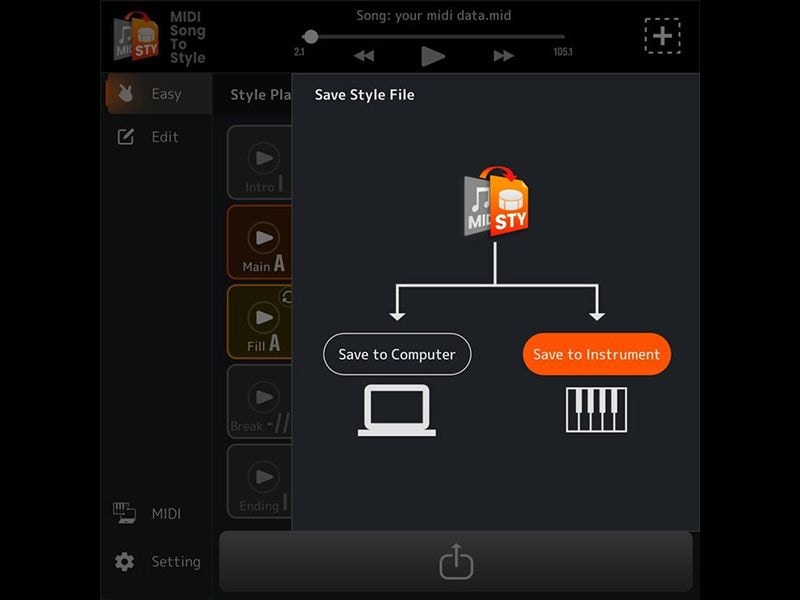Viewport: 800px width, 600px height.
Task: Click the laptop computer icon
Action: pyautogui.click(x=397, y=410)
